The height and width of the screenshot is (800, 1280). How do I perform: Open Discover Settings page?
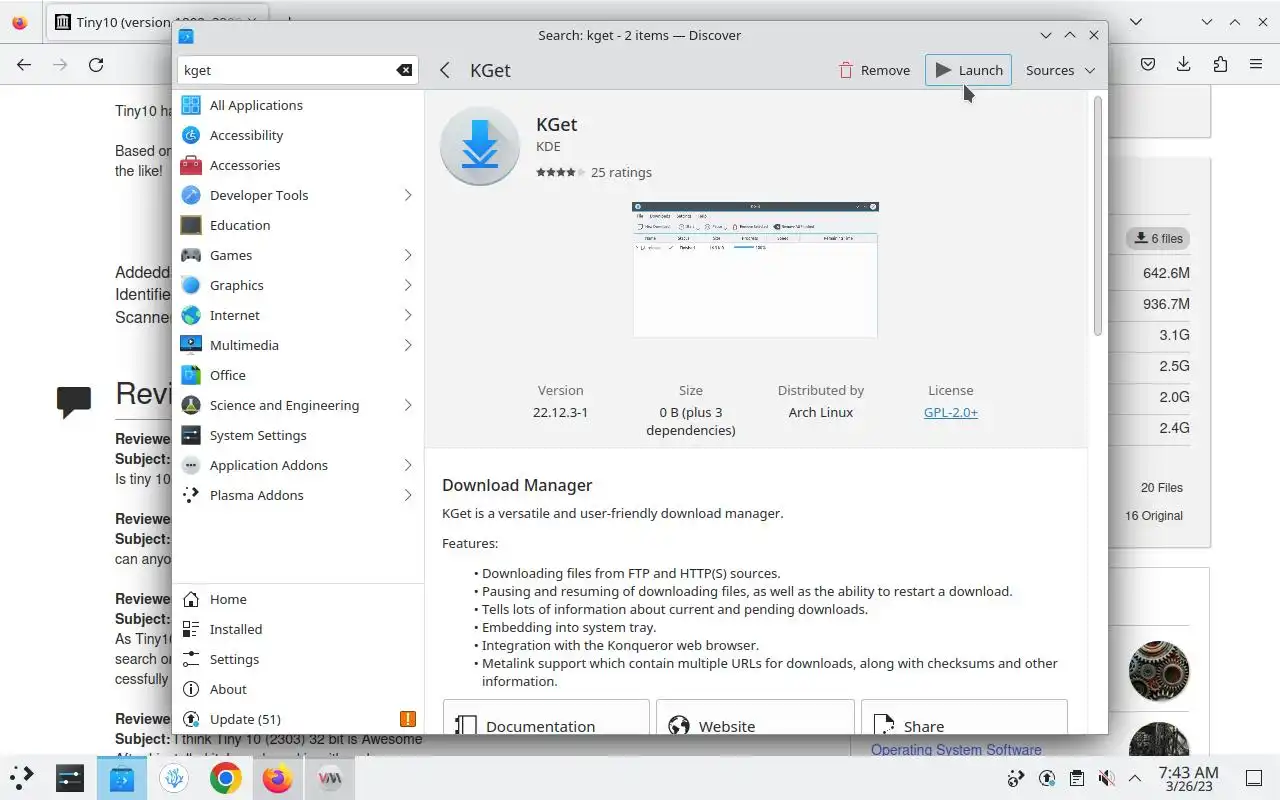pos(298,659)
